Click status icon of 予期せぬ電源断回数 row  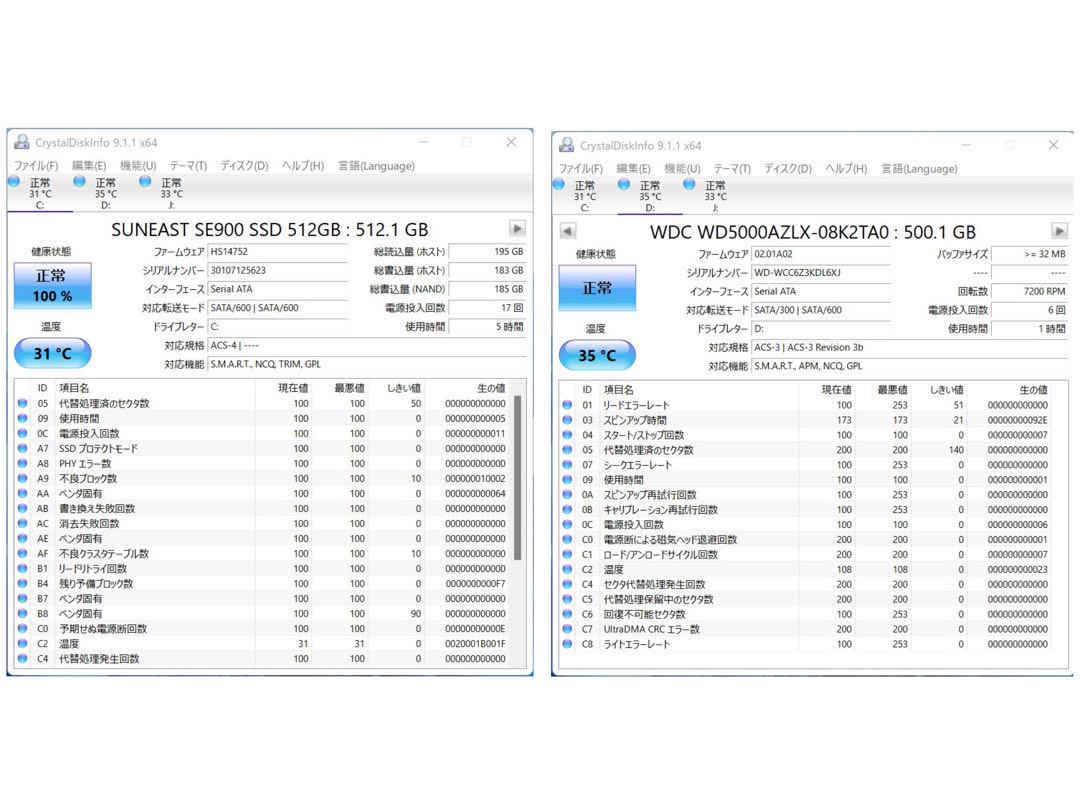[23, 629]
